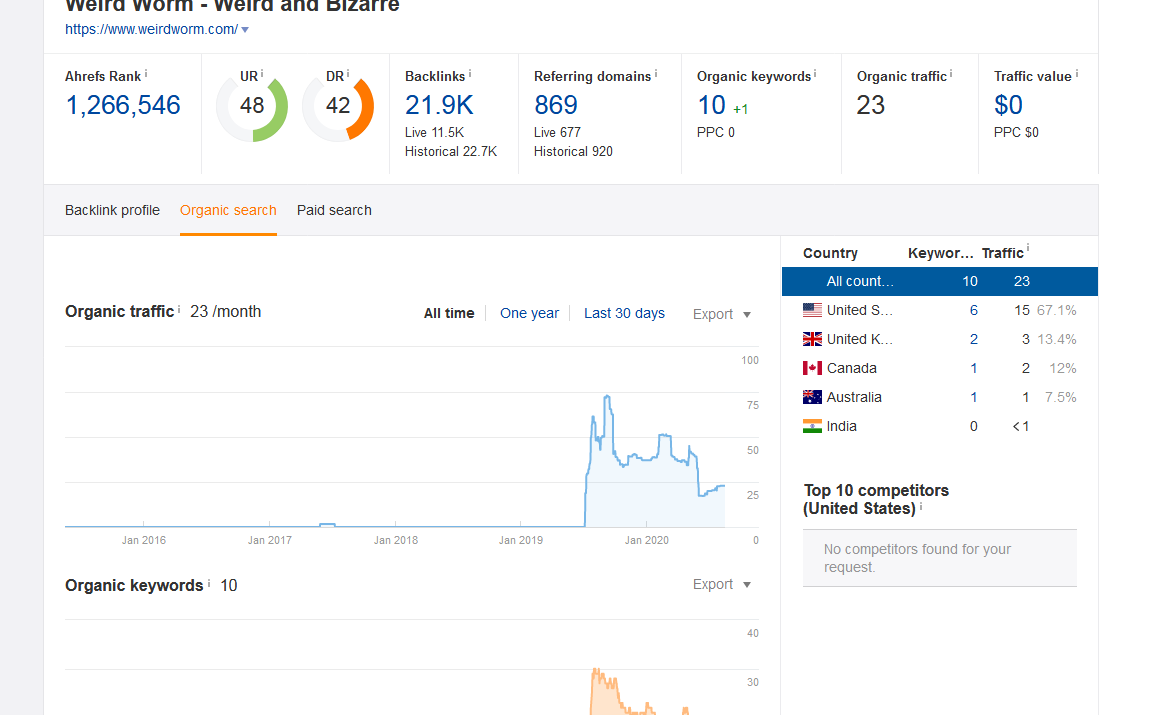Image resolution: width=1173 pixels, height=715 pixels.
Task: Click the Historical 920 referring domains text
Action: [x=573, y=151]
